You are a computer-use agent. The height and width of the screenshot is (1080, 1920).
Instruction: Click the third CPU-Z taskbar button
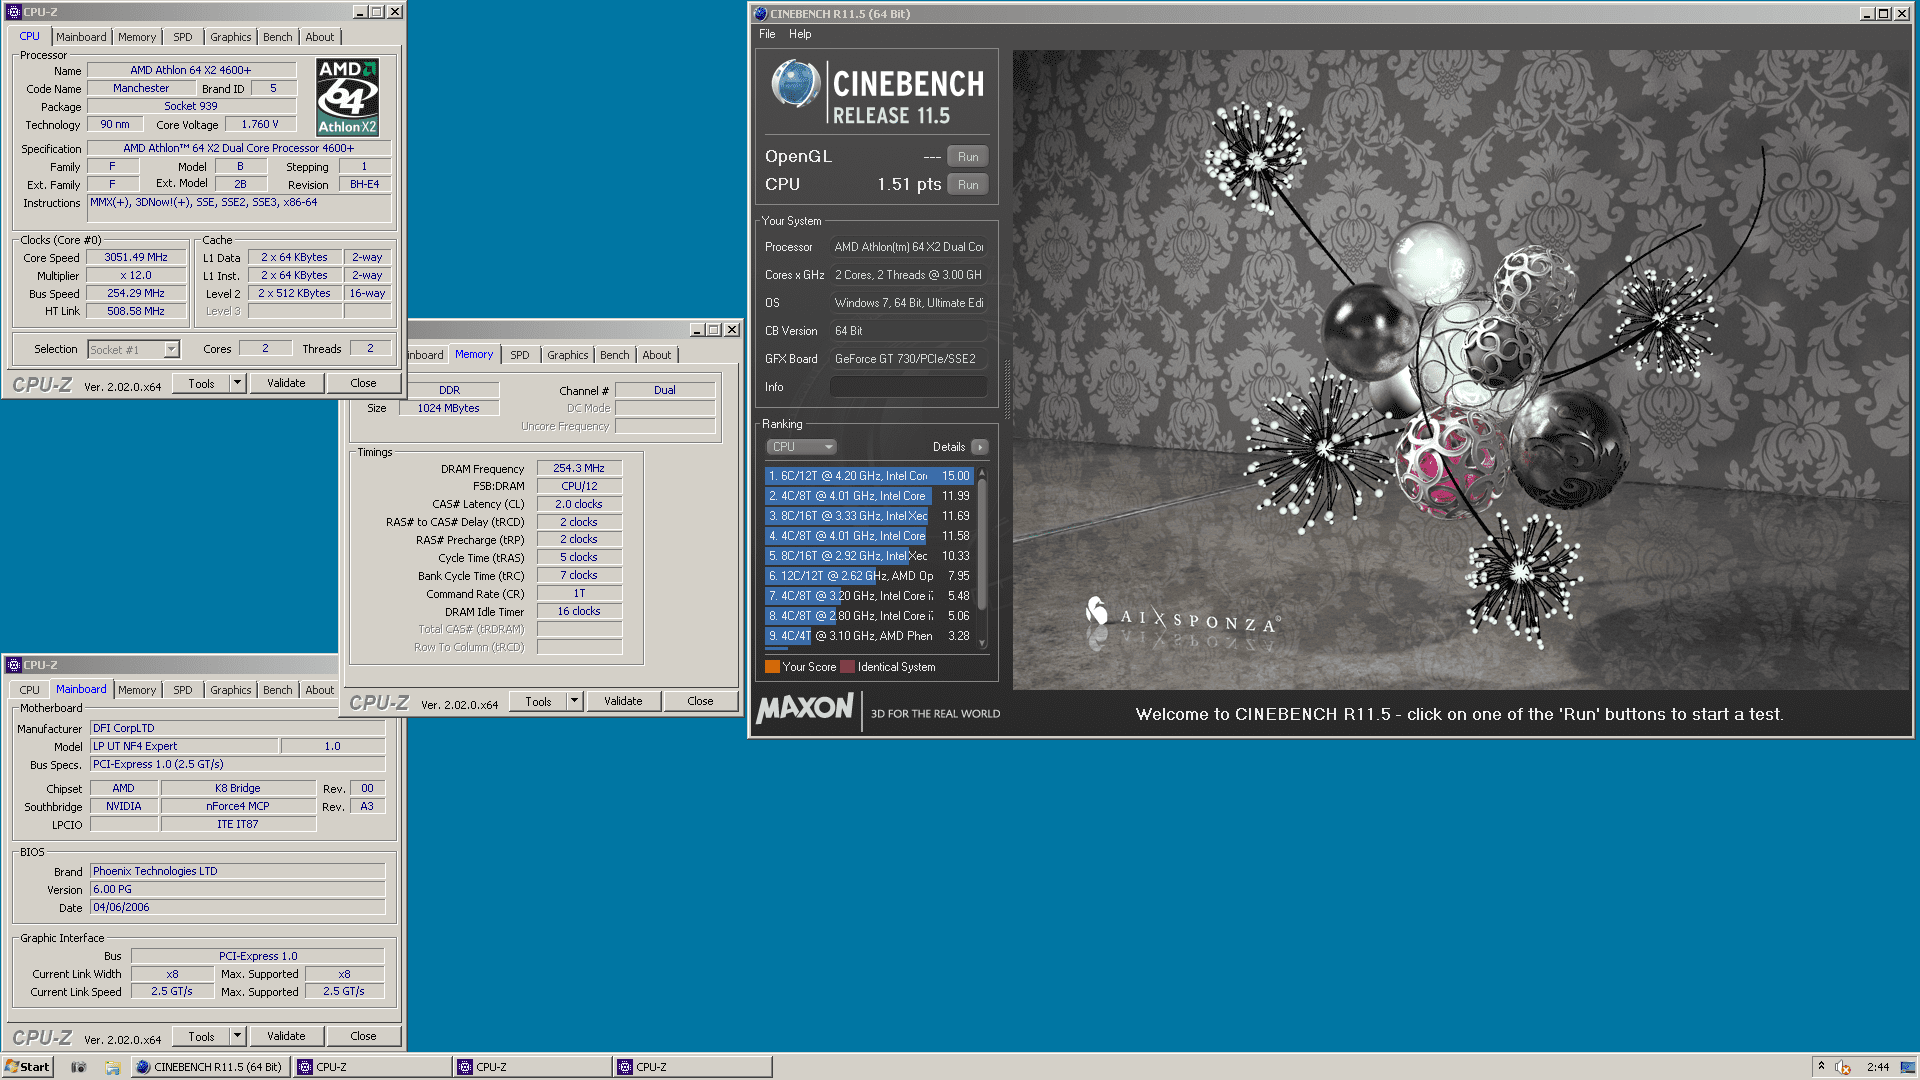coord(692,1067)
